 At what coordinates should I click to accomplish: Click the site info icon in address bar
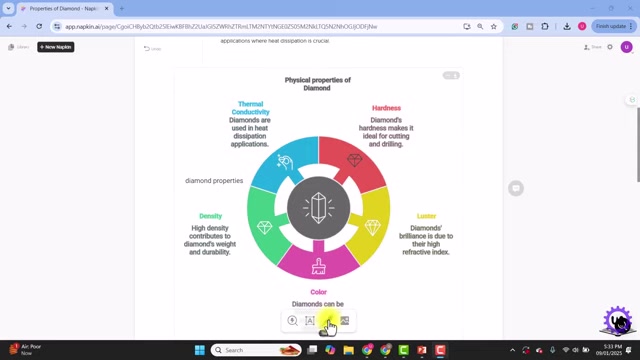click(57, 27)
